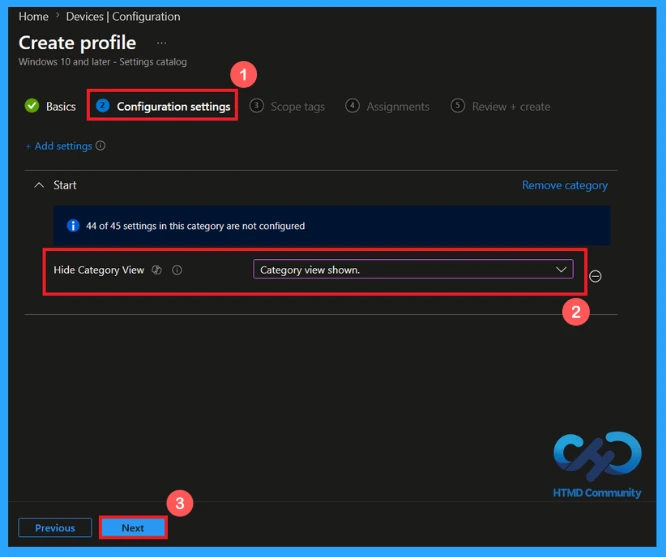Go to Devices | Configuration breadcrumb

(x=123, y=17)
